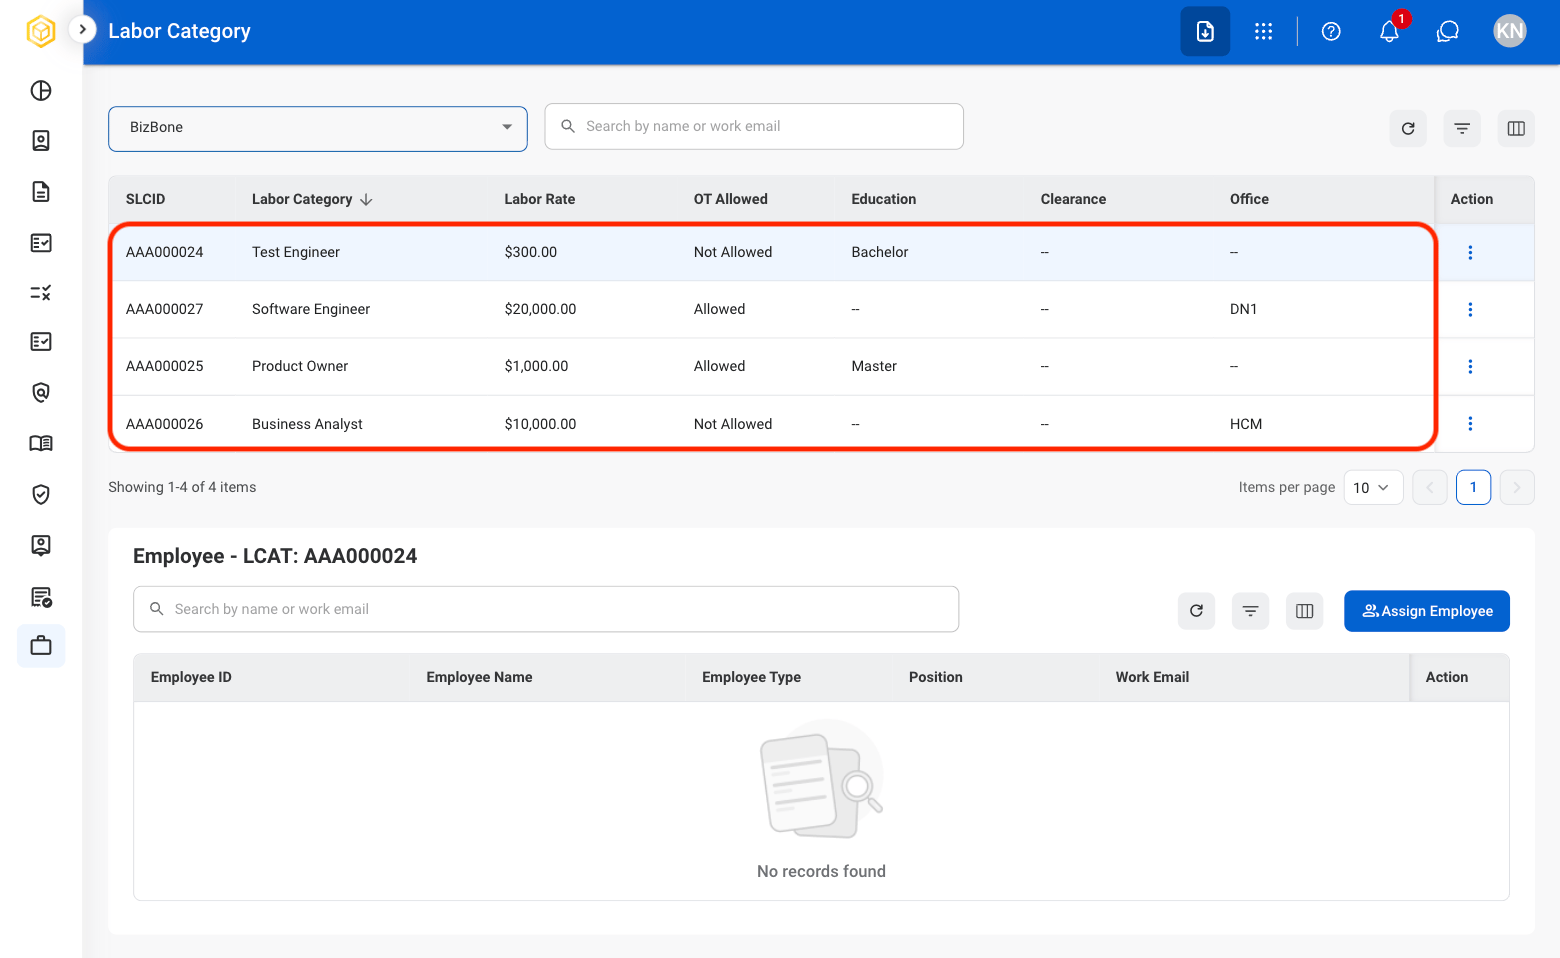The width and height of the screenshot is (1560, 958).
Task: Open the document page sidebar icon
Action: click(x=41, y=192)
